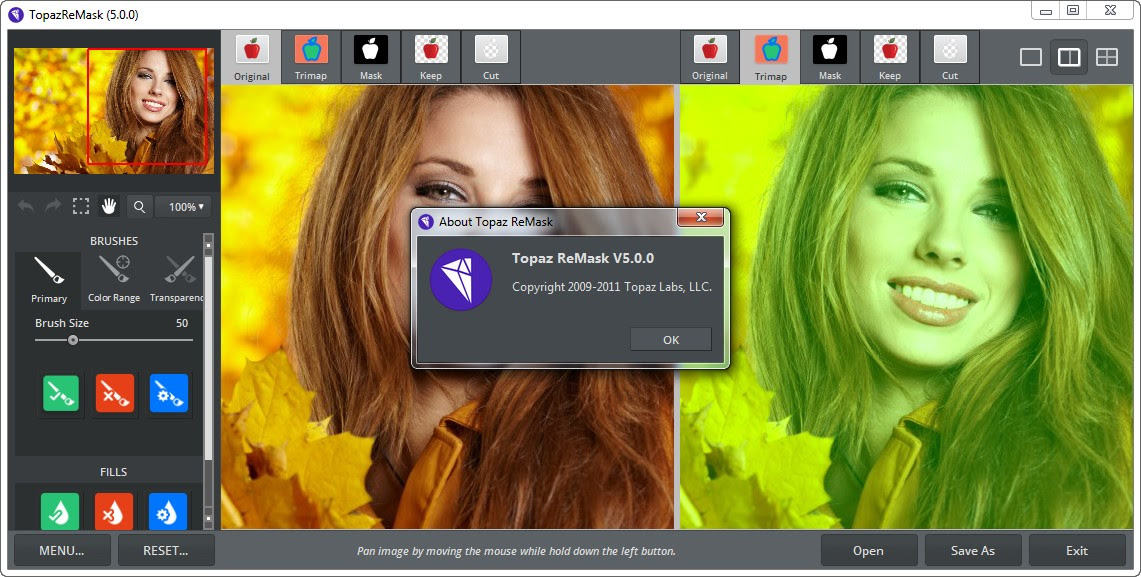Select the Color Range brush

click(x=114, y=280)
